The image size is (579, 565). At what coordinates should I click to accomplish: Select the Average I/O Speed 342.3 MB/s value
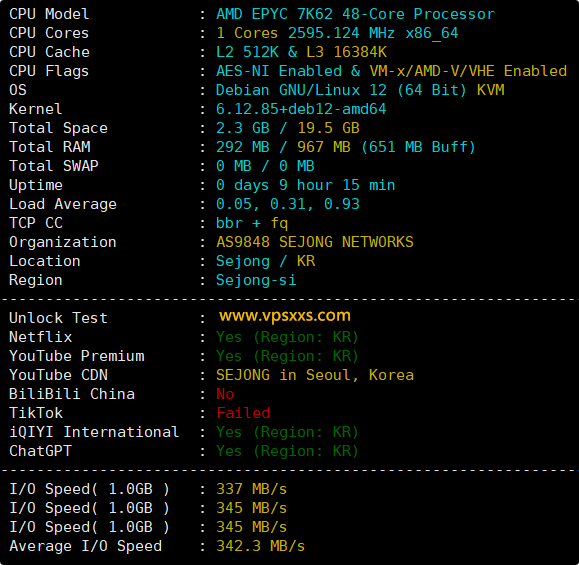[x=260, y=546]
